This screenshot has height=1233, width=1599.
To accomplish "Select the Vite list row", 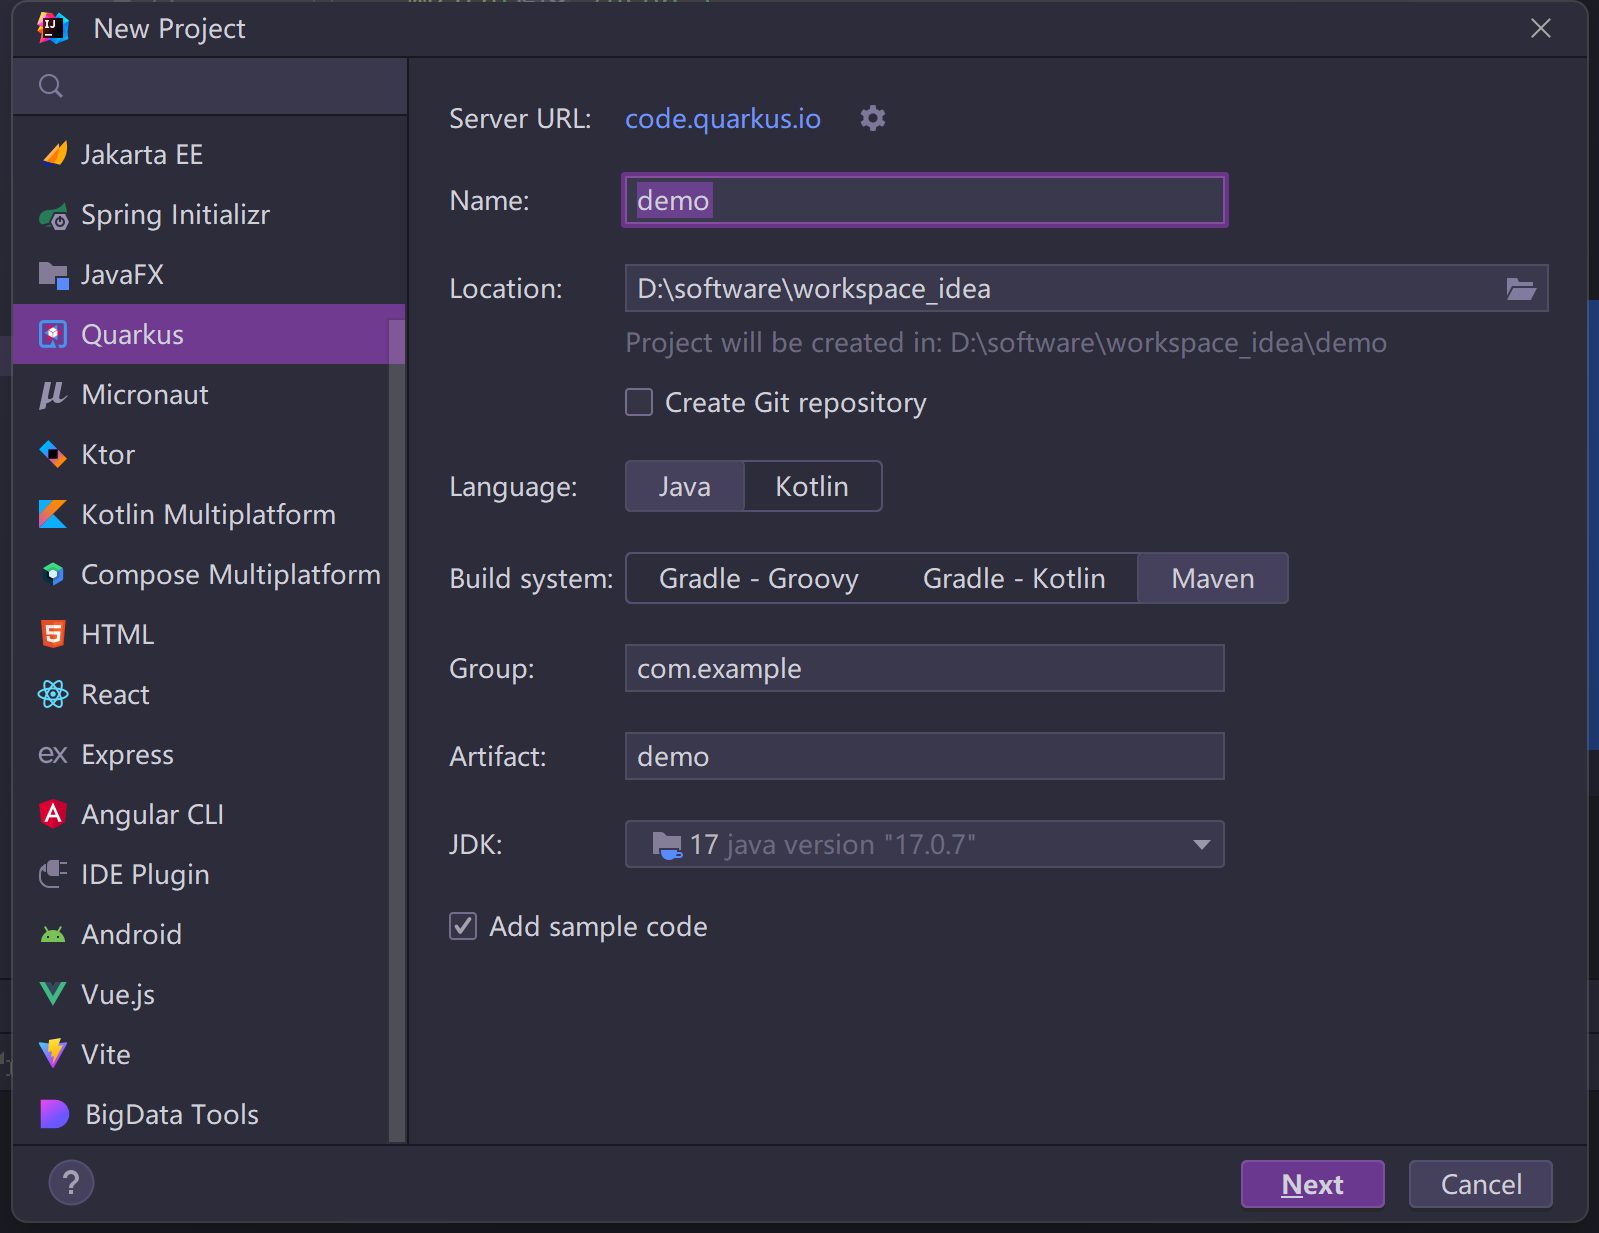I will point(200,1054).
